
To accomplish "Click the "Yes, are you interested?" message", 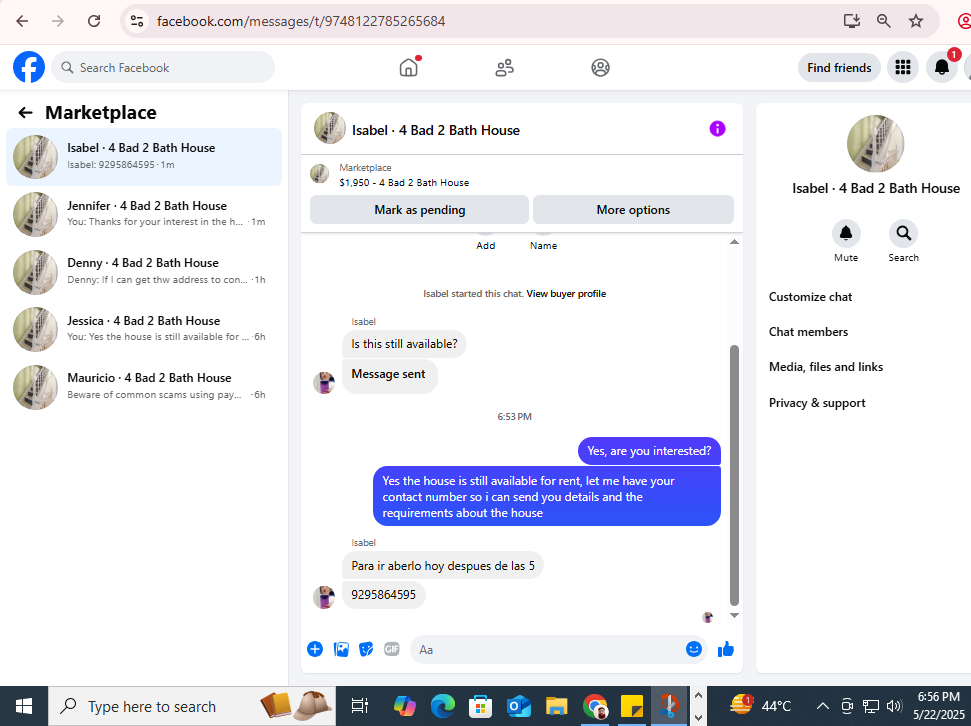I will 649,451.
